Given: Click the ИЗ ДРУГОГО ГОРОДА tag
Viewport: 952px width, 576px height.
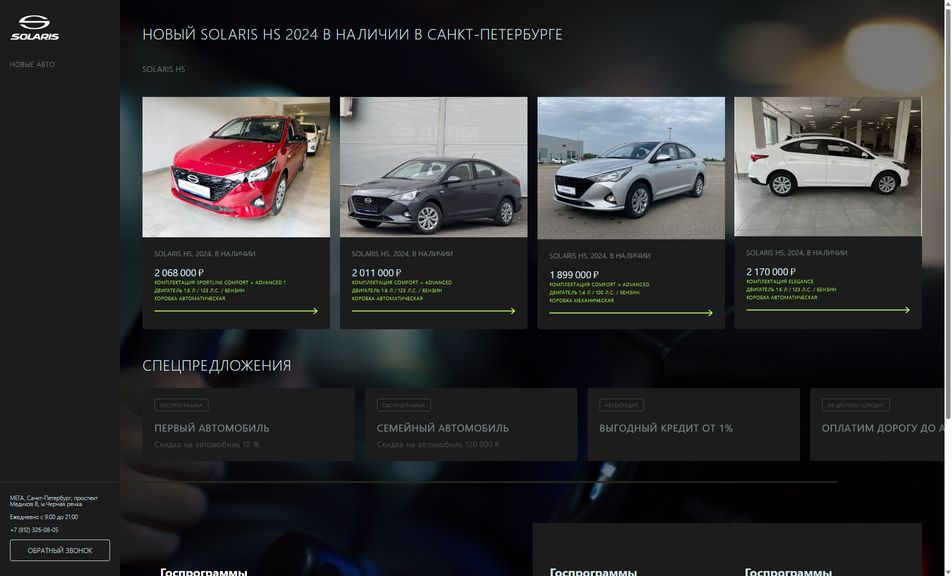Looking at the screenshot, I should tap(856, 405).
